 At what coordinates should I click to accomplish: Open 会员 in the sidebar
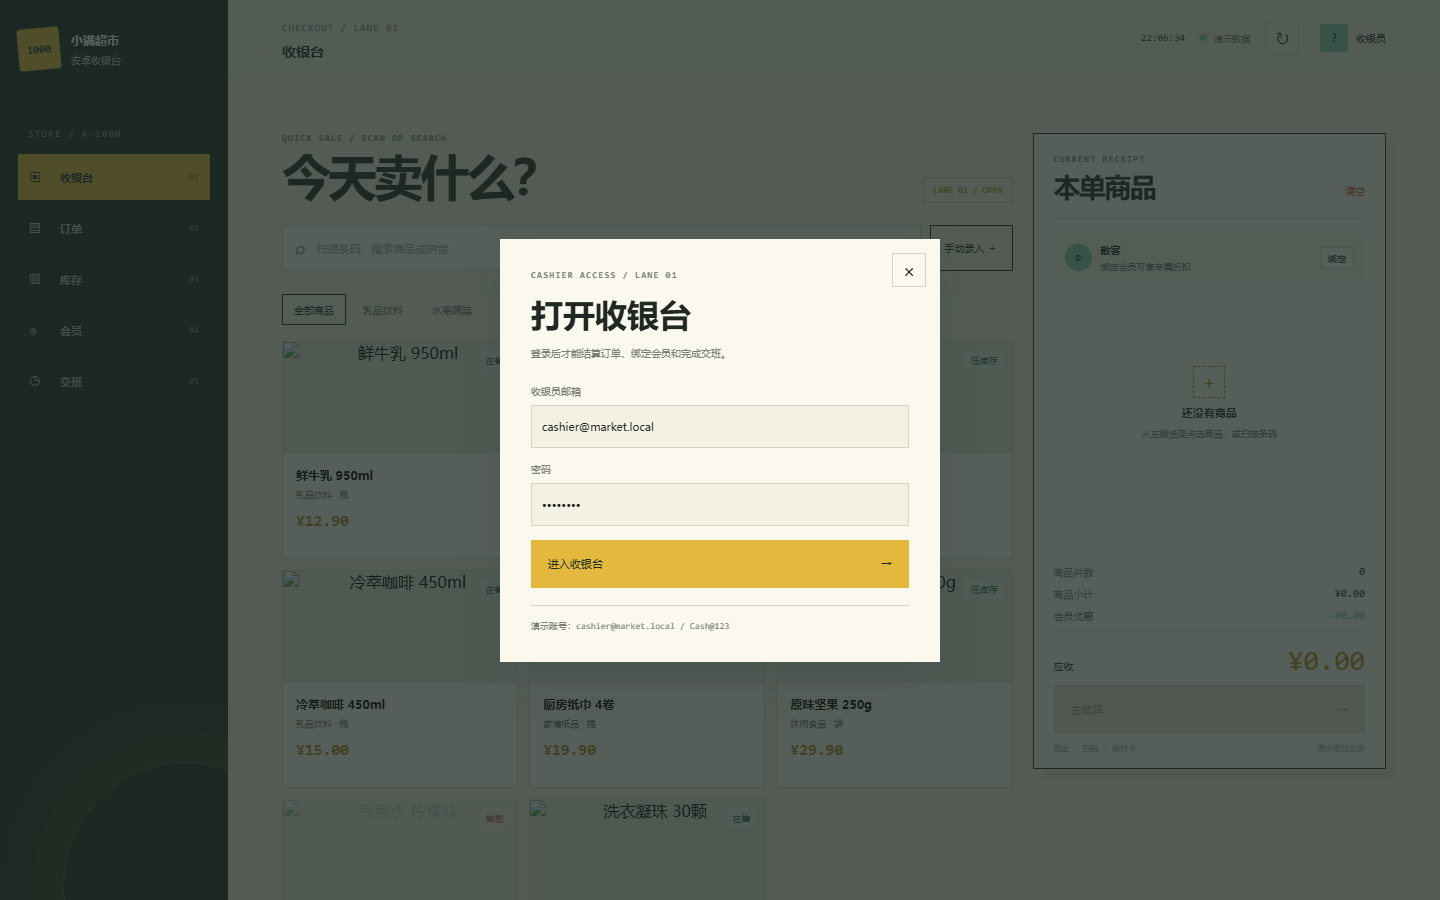click(114, 330)
